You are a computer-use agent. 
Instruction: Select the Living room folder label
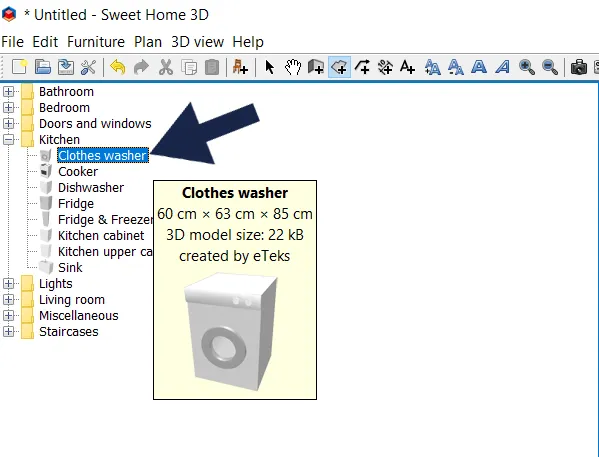(x=72, y=300)
